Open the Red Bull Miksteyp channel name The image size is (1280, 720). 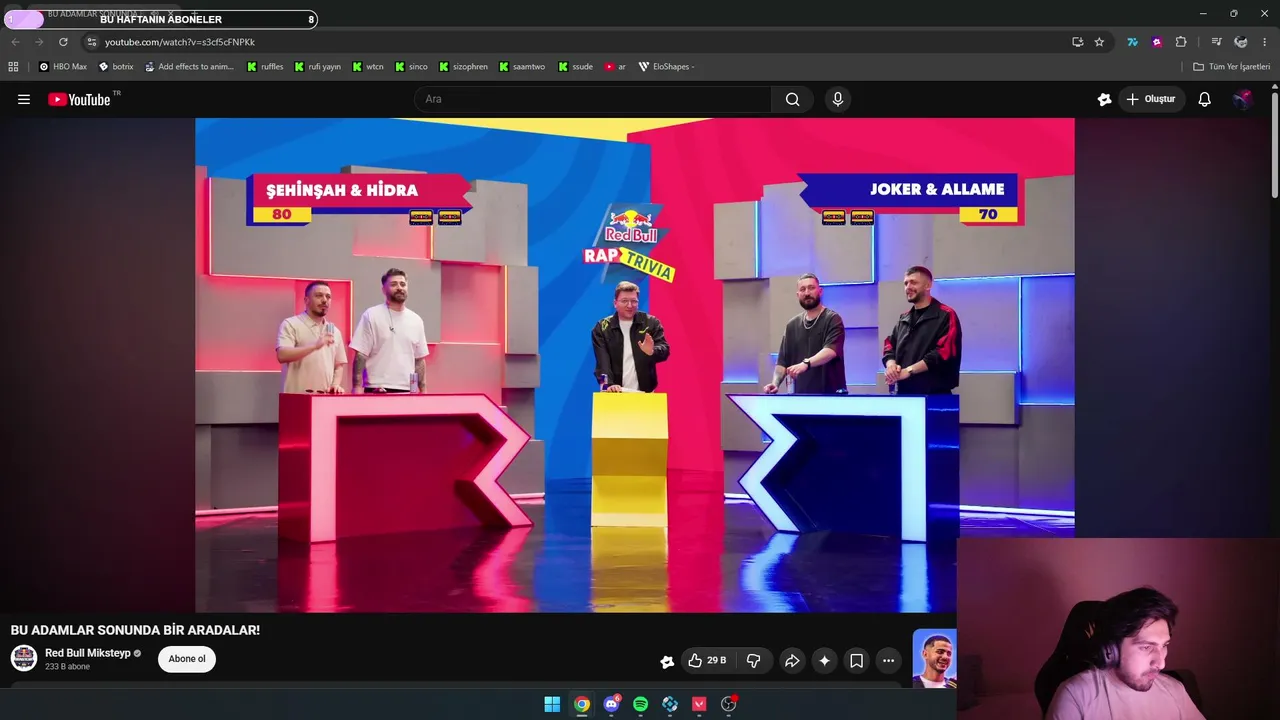tap(88, 653)
